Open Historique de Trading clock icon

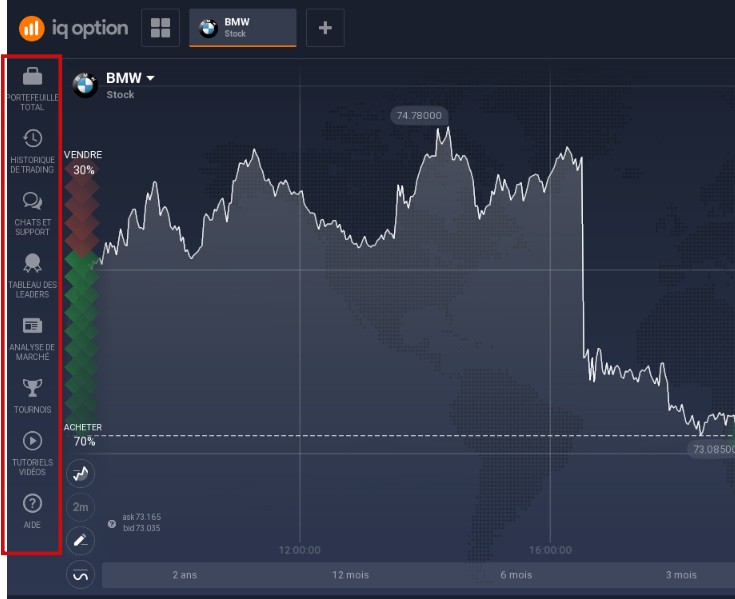click(32, 139)
